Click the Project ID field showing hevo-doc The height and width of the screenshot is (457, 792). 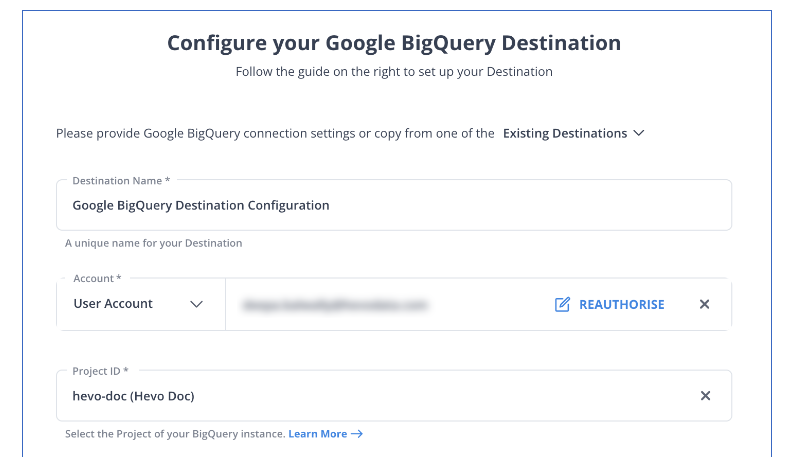394,395
